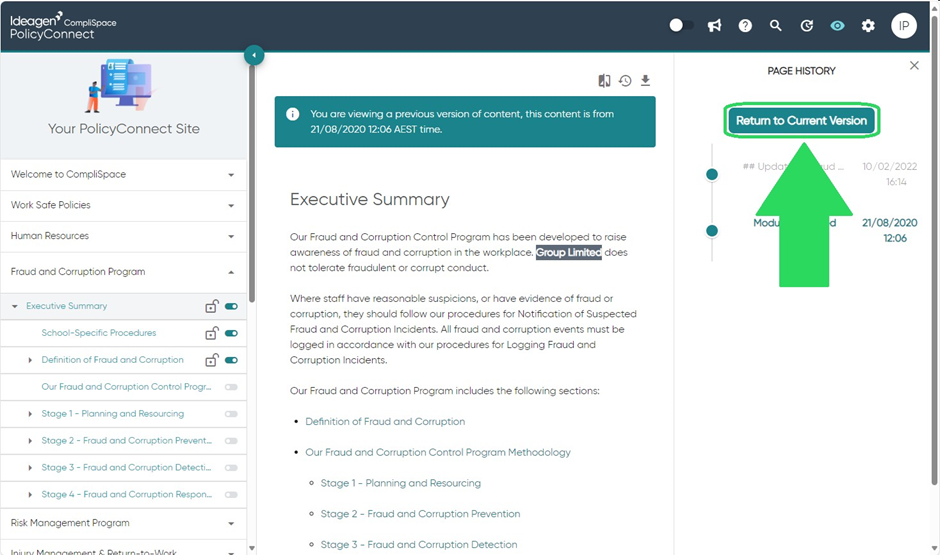Click the download icon above the banner
Viewport: 940px width, 555px height.
pos(645,80)
